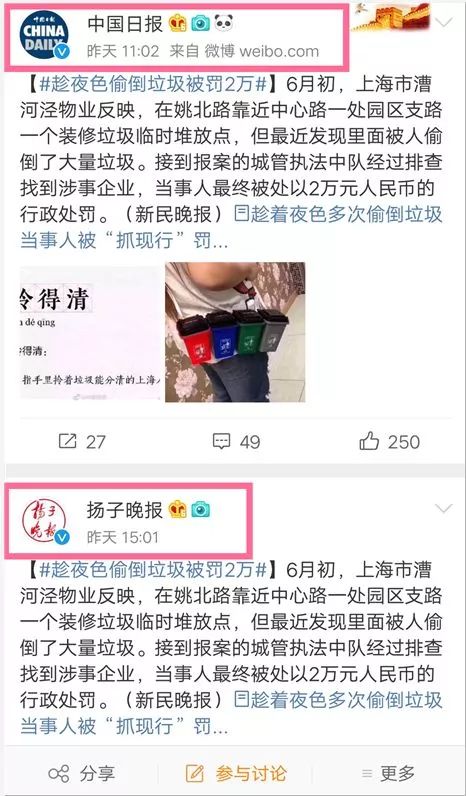
Task: Open the hashtag in the 扬子晚报 post
Action: (153, 570)
